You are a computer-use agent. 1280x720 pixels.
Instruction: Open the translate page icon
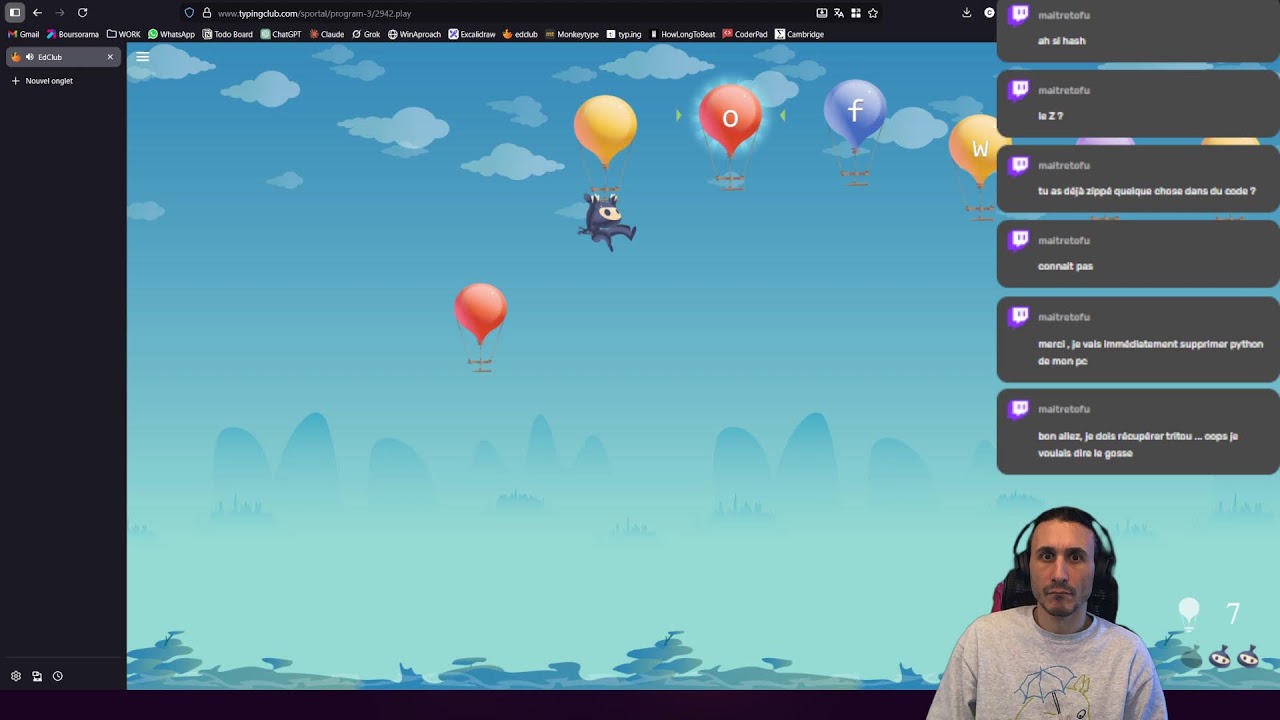pos(839,13)
